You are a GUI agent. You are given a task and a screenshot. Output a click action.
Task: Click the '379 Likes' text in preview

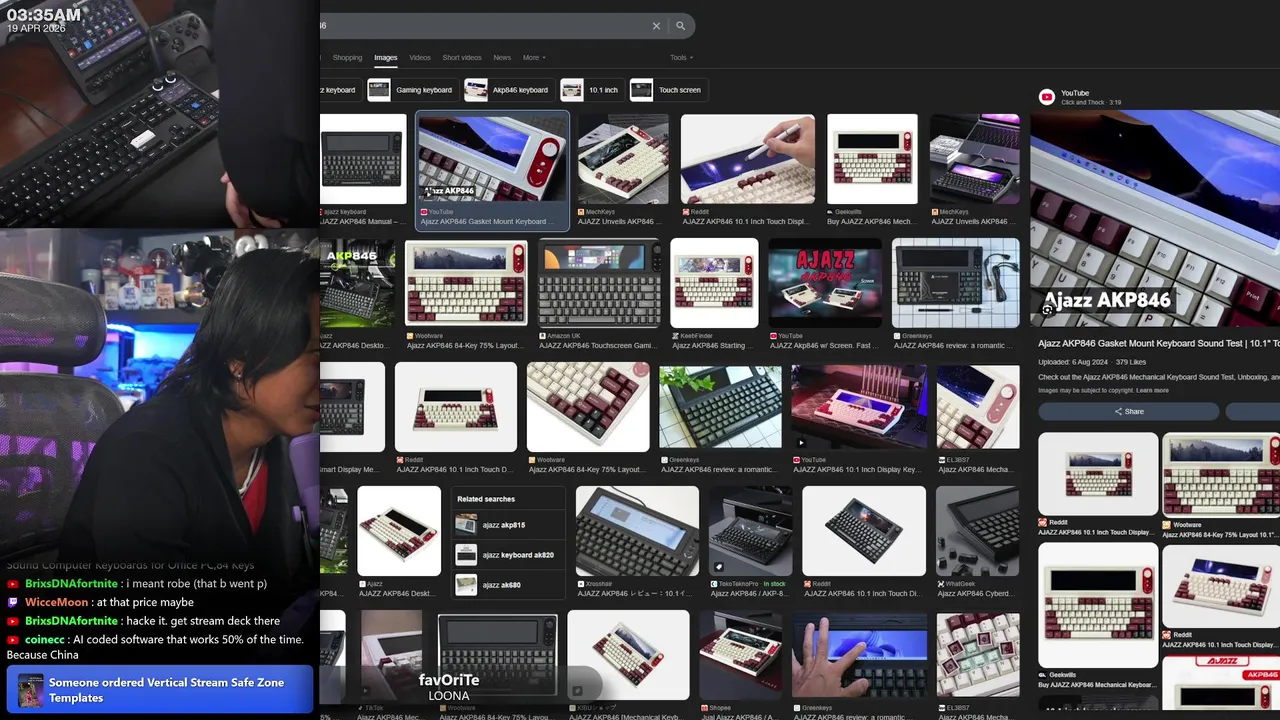pos(1131,362)
